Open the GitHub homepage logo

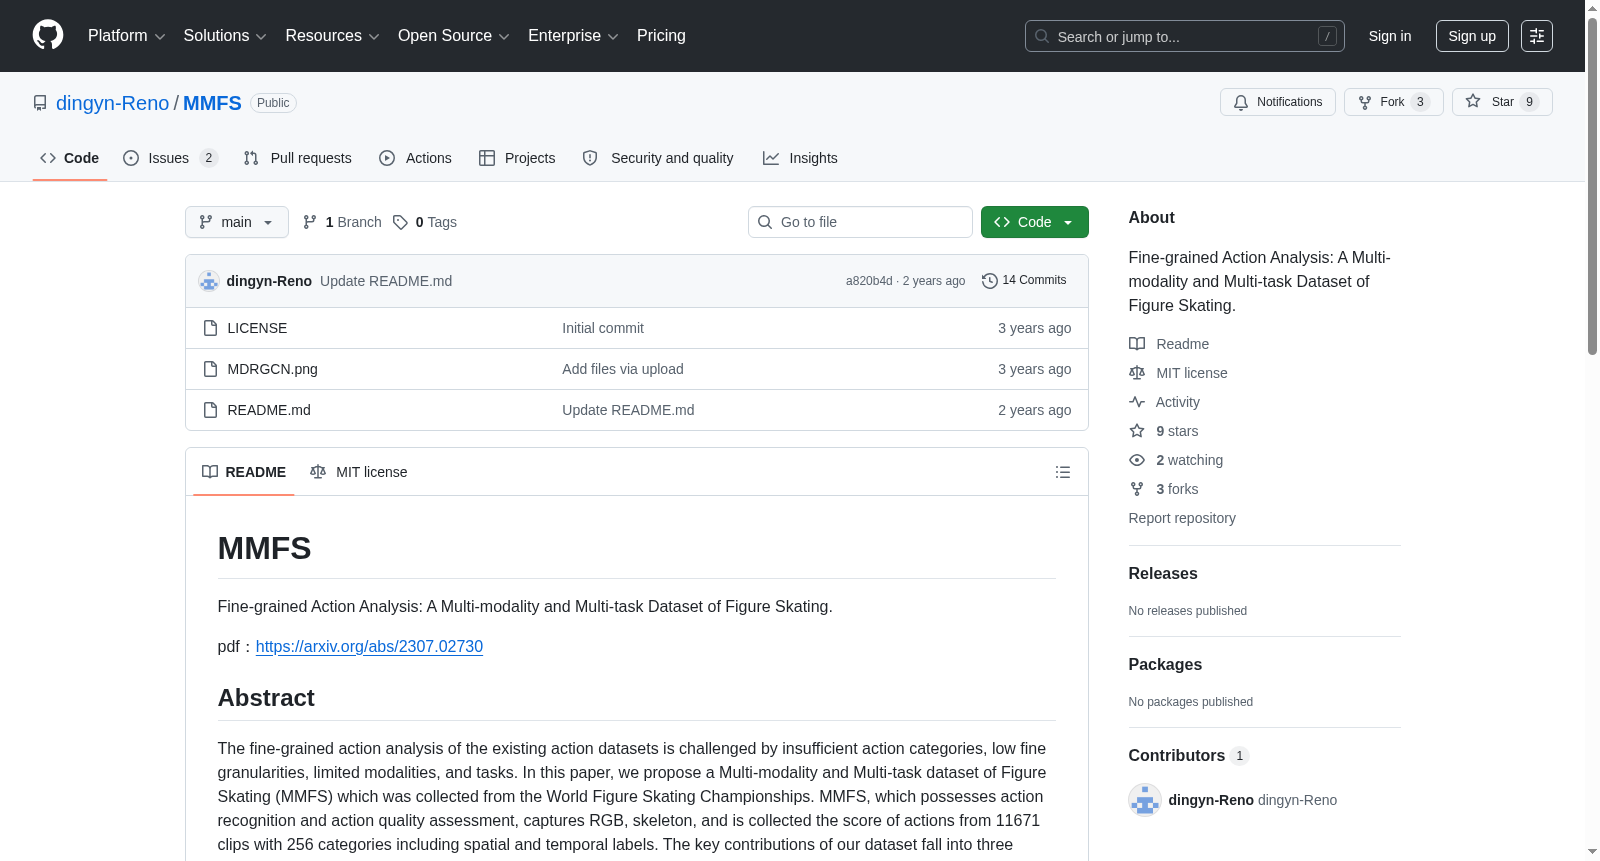tap(48, 35)
